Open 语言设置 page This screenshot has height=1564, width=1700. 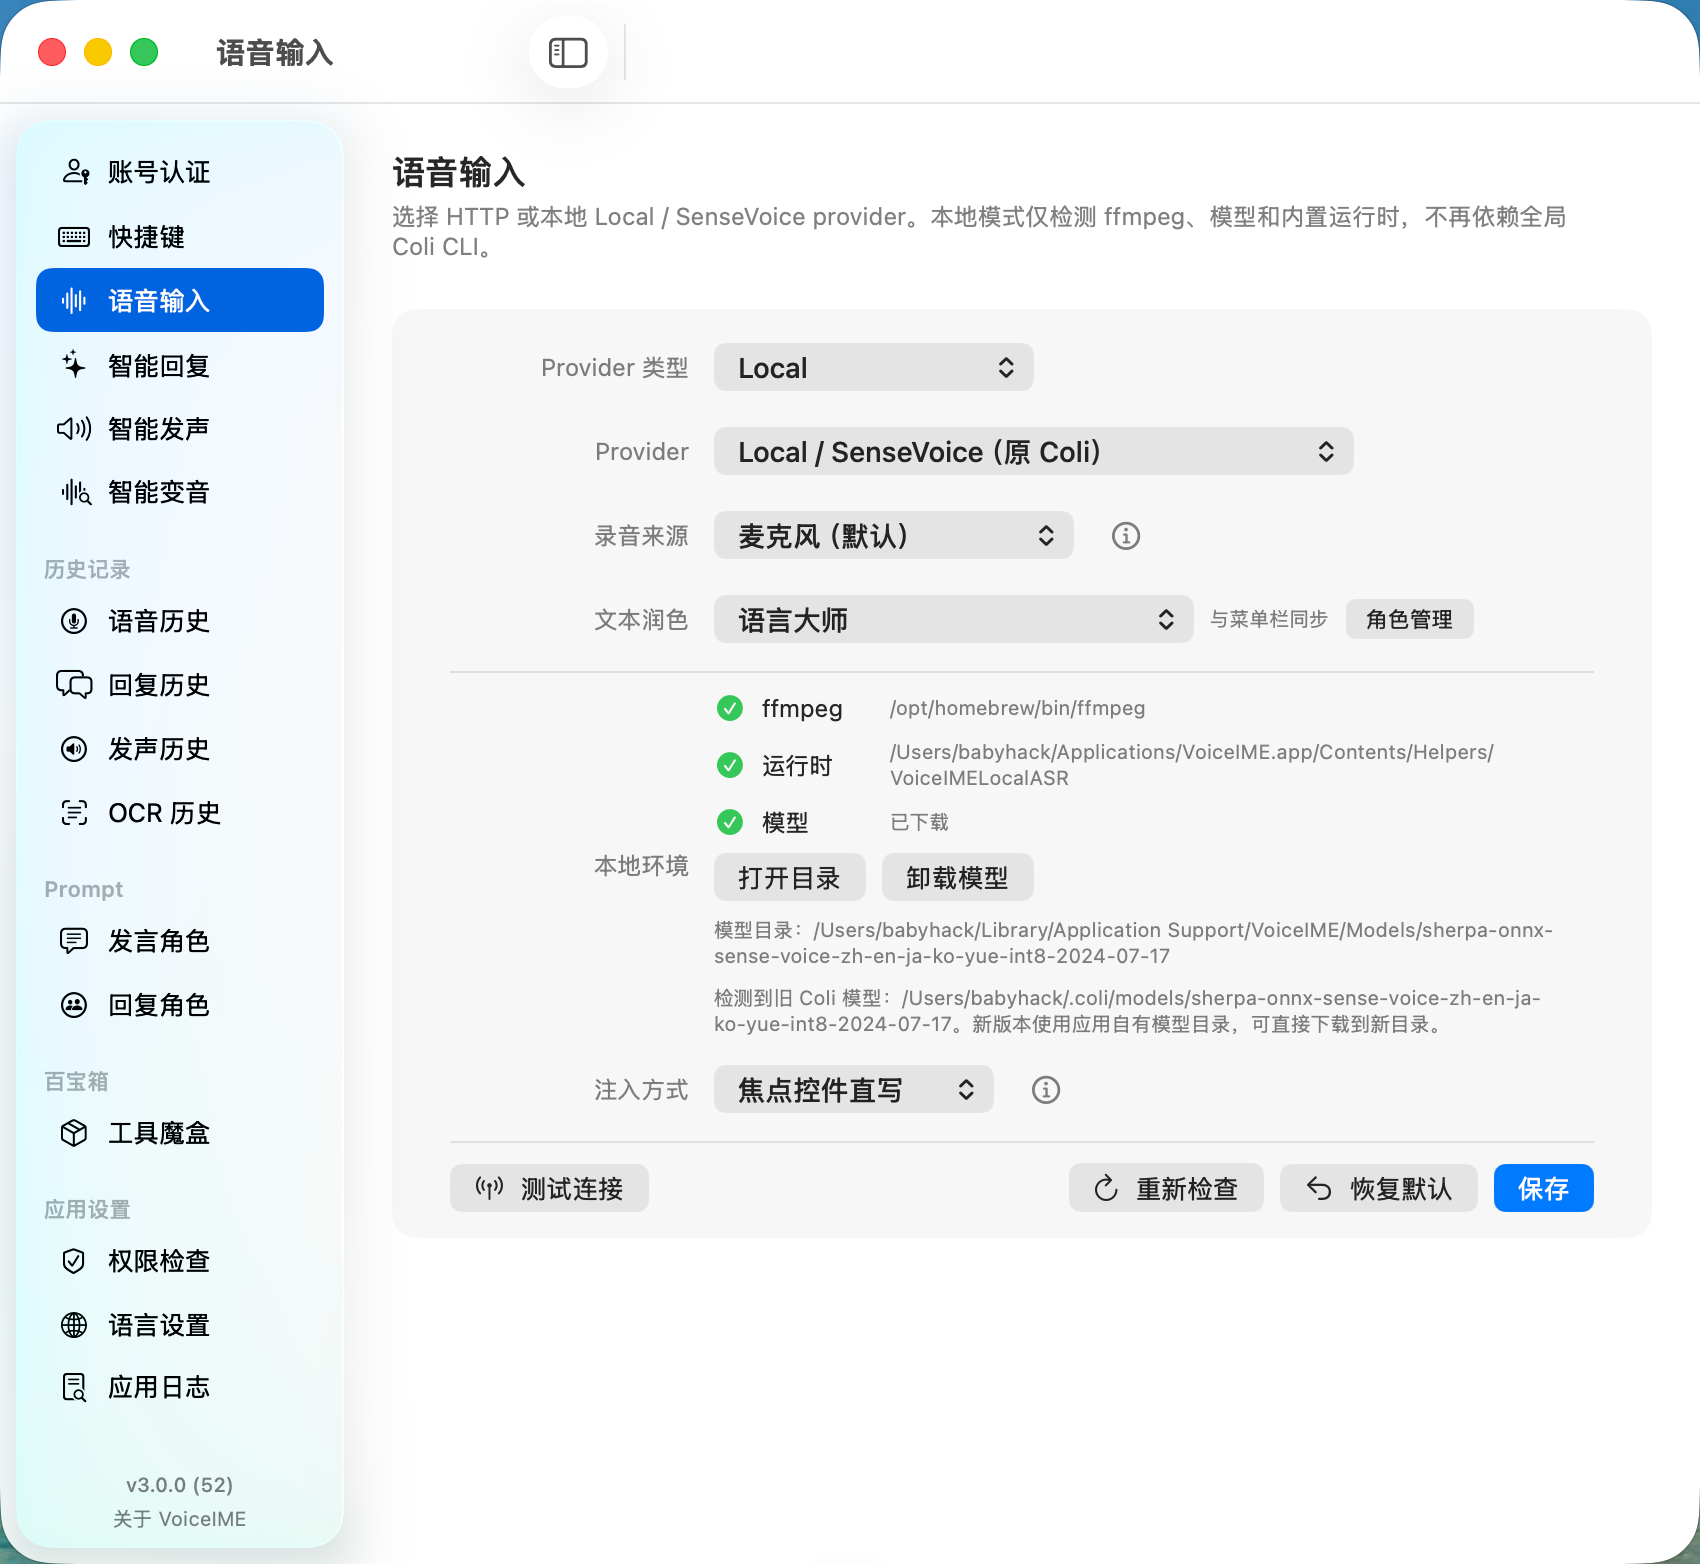coord(180,1325)
